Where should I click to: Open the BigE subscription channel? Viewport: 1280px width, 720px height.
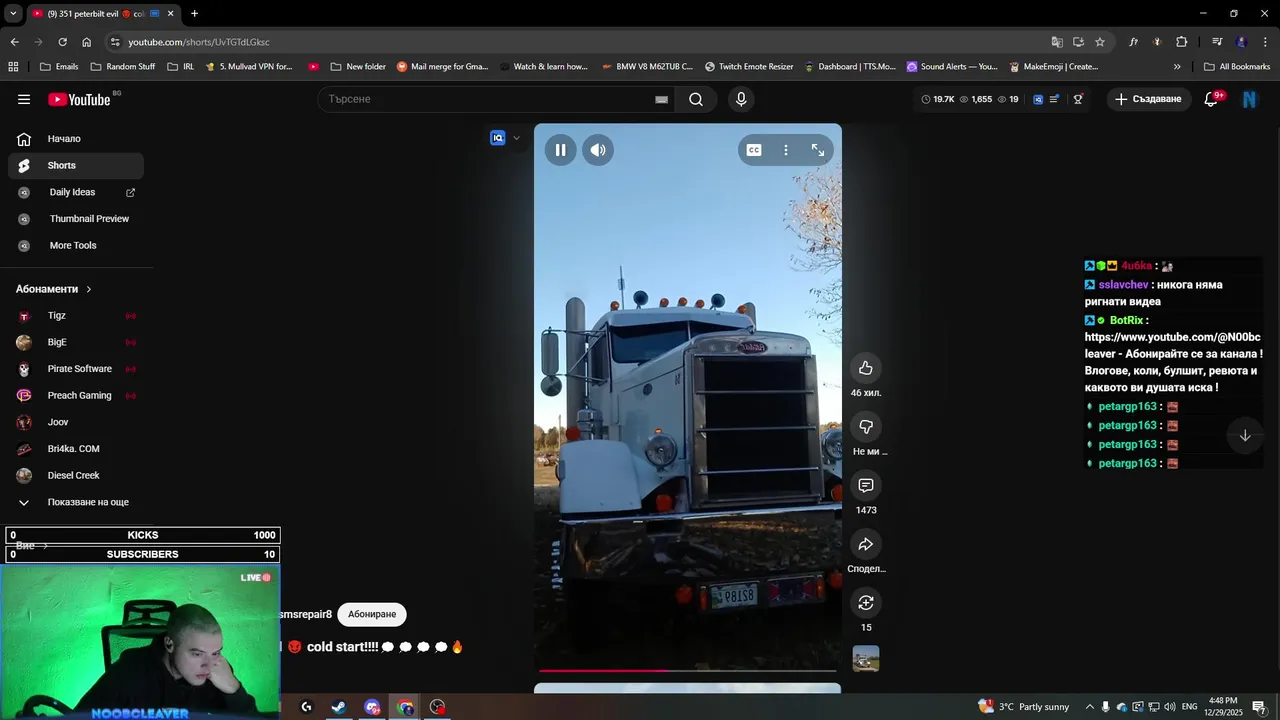76,342
